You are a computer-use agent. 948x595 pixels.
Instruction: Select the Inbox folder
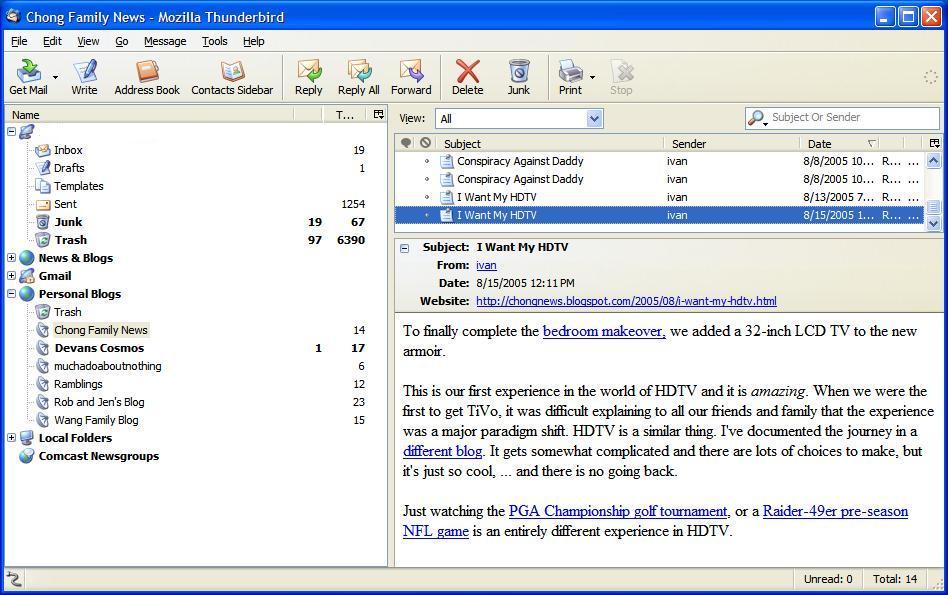pyautogui.click(x=68, y=150)
